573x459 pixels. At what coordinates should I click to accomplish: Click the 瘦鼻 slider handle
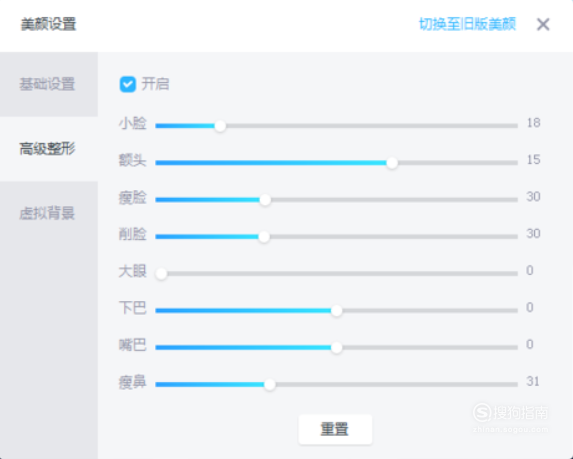point(270,384)
